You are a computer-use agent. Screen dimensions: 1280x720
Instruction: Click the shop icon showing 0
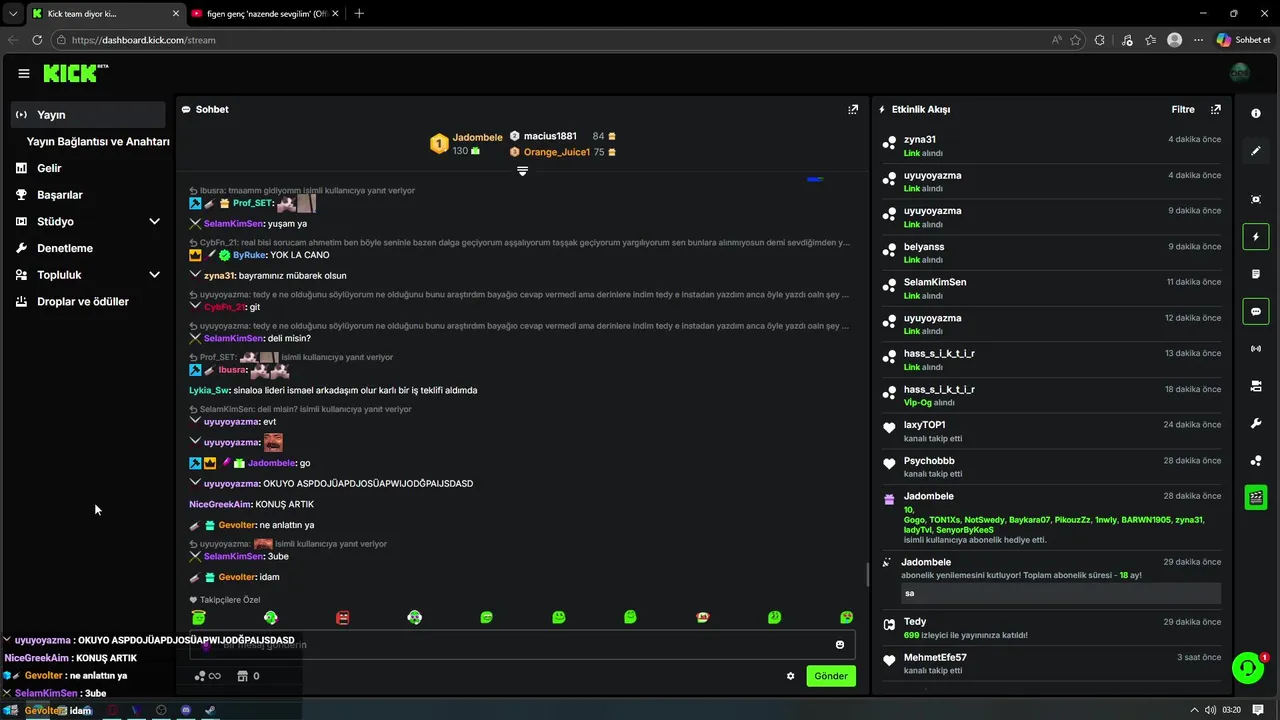[249, 676]
